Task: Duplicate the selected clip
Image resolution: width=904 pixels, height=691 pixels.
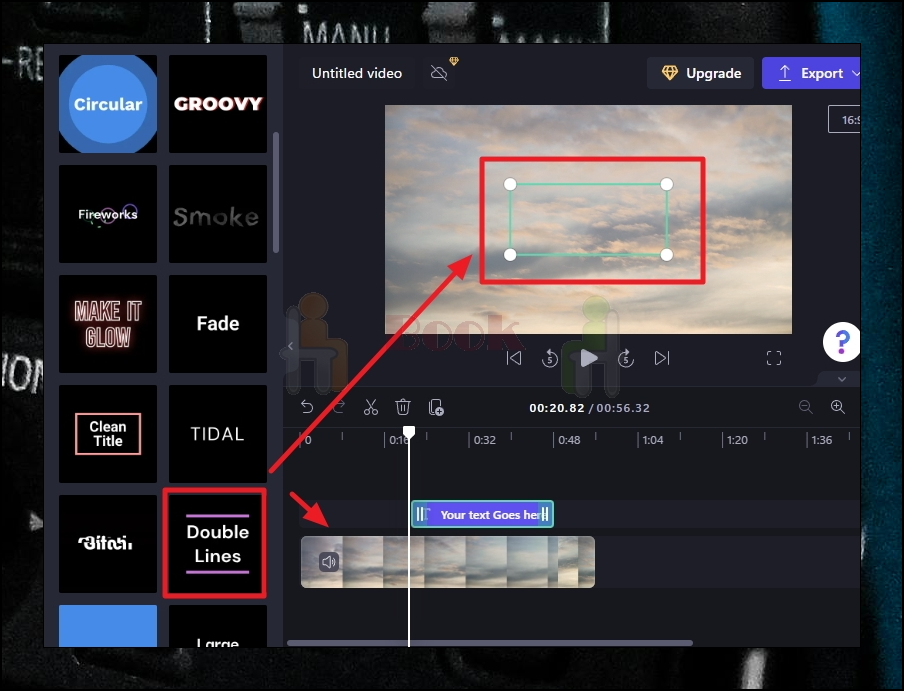Action: tap(436, 407)
